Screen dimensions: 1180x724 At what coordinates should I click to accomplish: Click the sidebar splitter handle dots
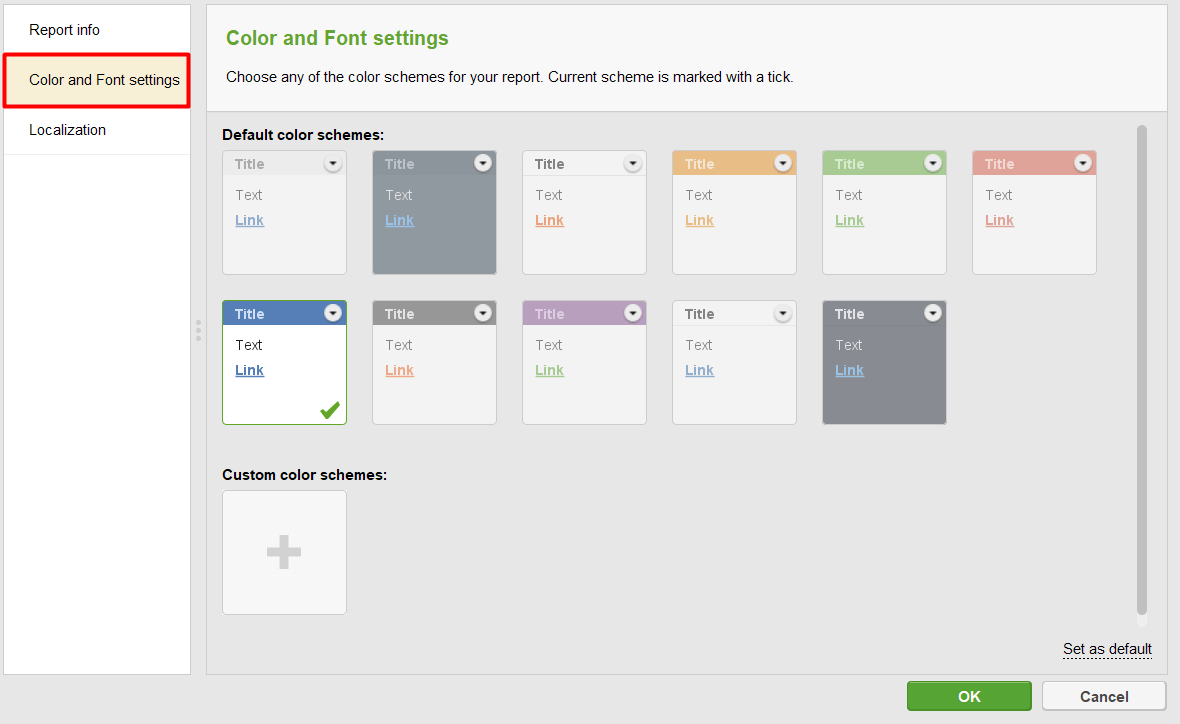[198, 330]
